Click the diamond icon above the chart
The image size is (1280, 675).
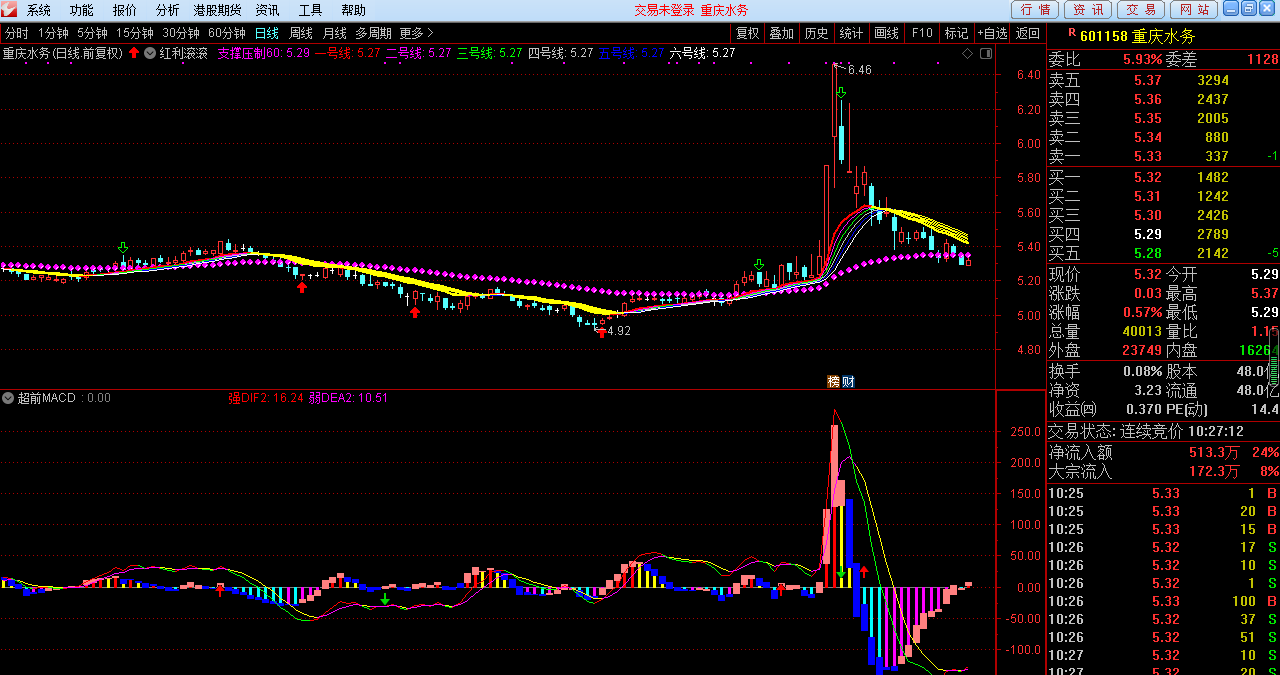(x=967, y=53)
